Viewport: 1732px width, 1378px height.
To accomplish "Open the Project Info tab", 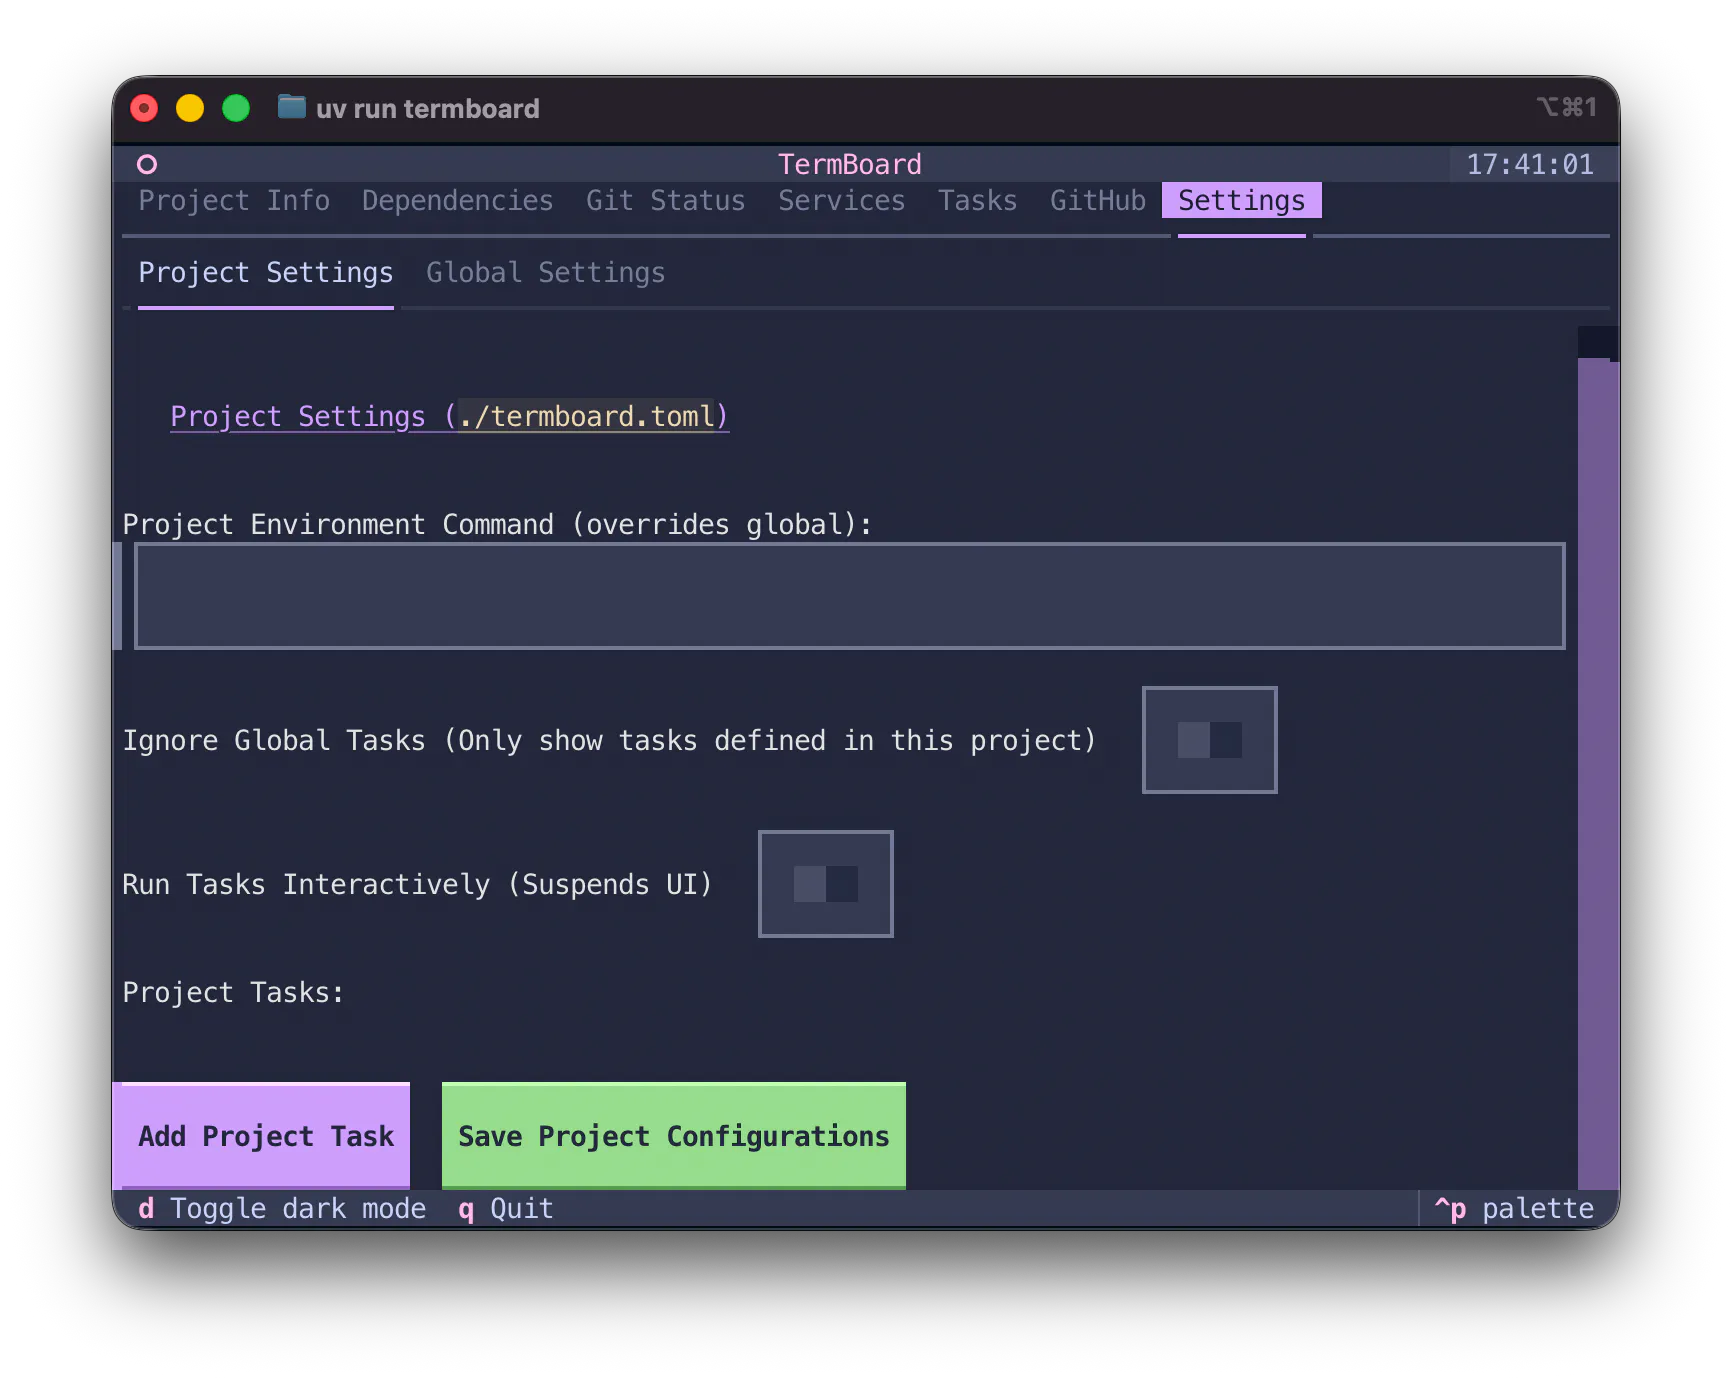I will 234,200.
